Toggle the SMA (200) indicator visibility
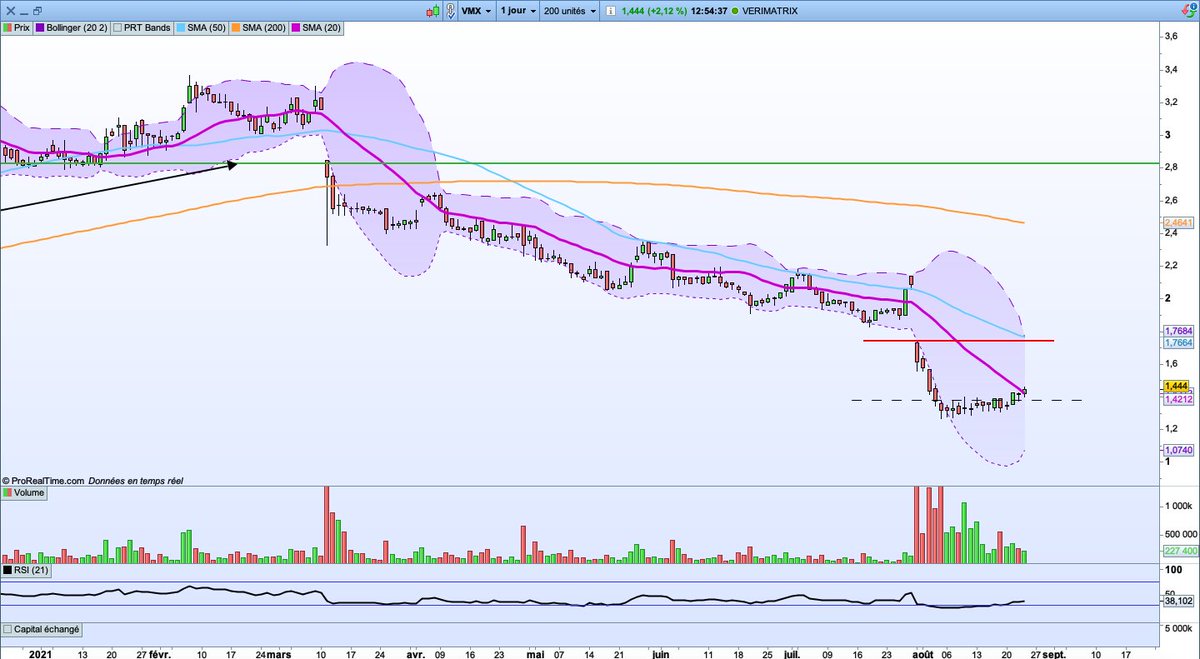This screenshot has width=1200, height=659. click(x=235, y=27)
